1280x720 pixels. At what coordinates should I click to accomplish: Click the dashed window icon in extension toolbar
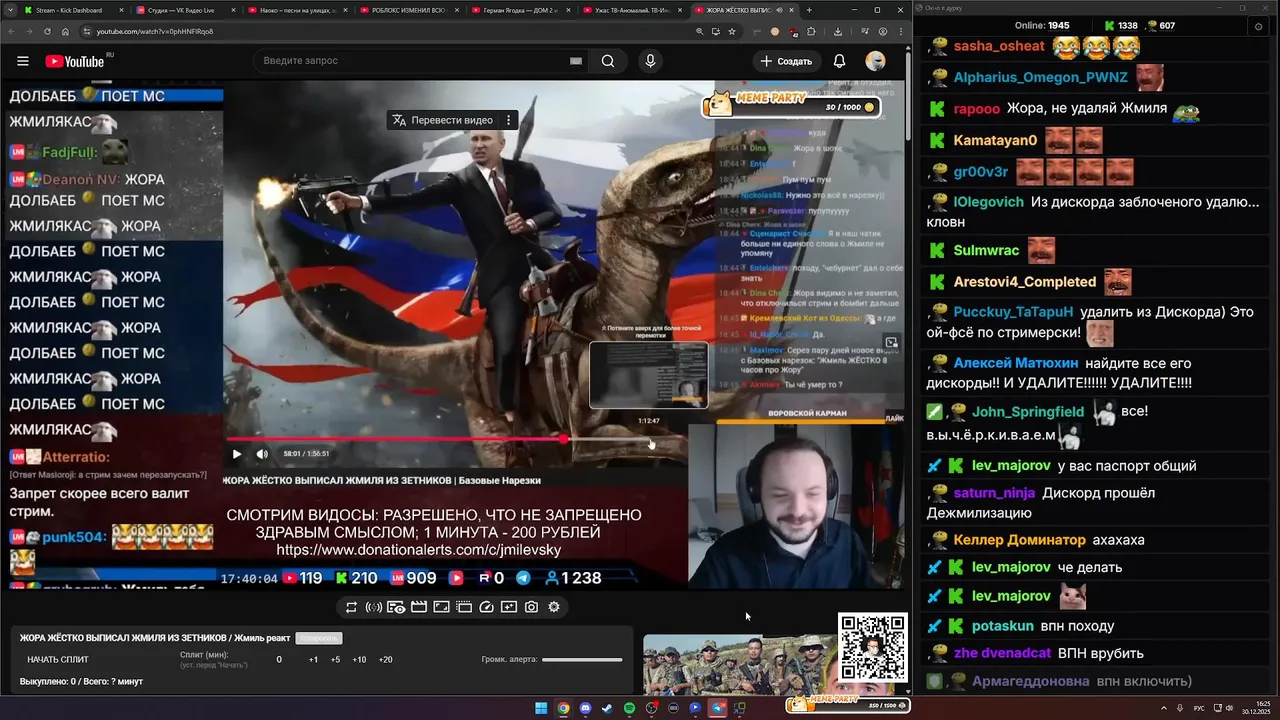pos(464,607)
